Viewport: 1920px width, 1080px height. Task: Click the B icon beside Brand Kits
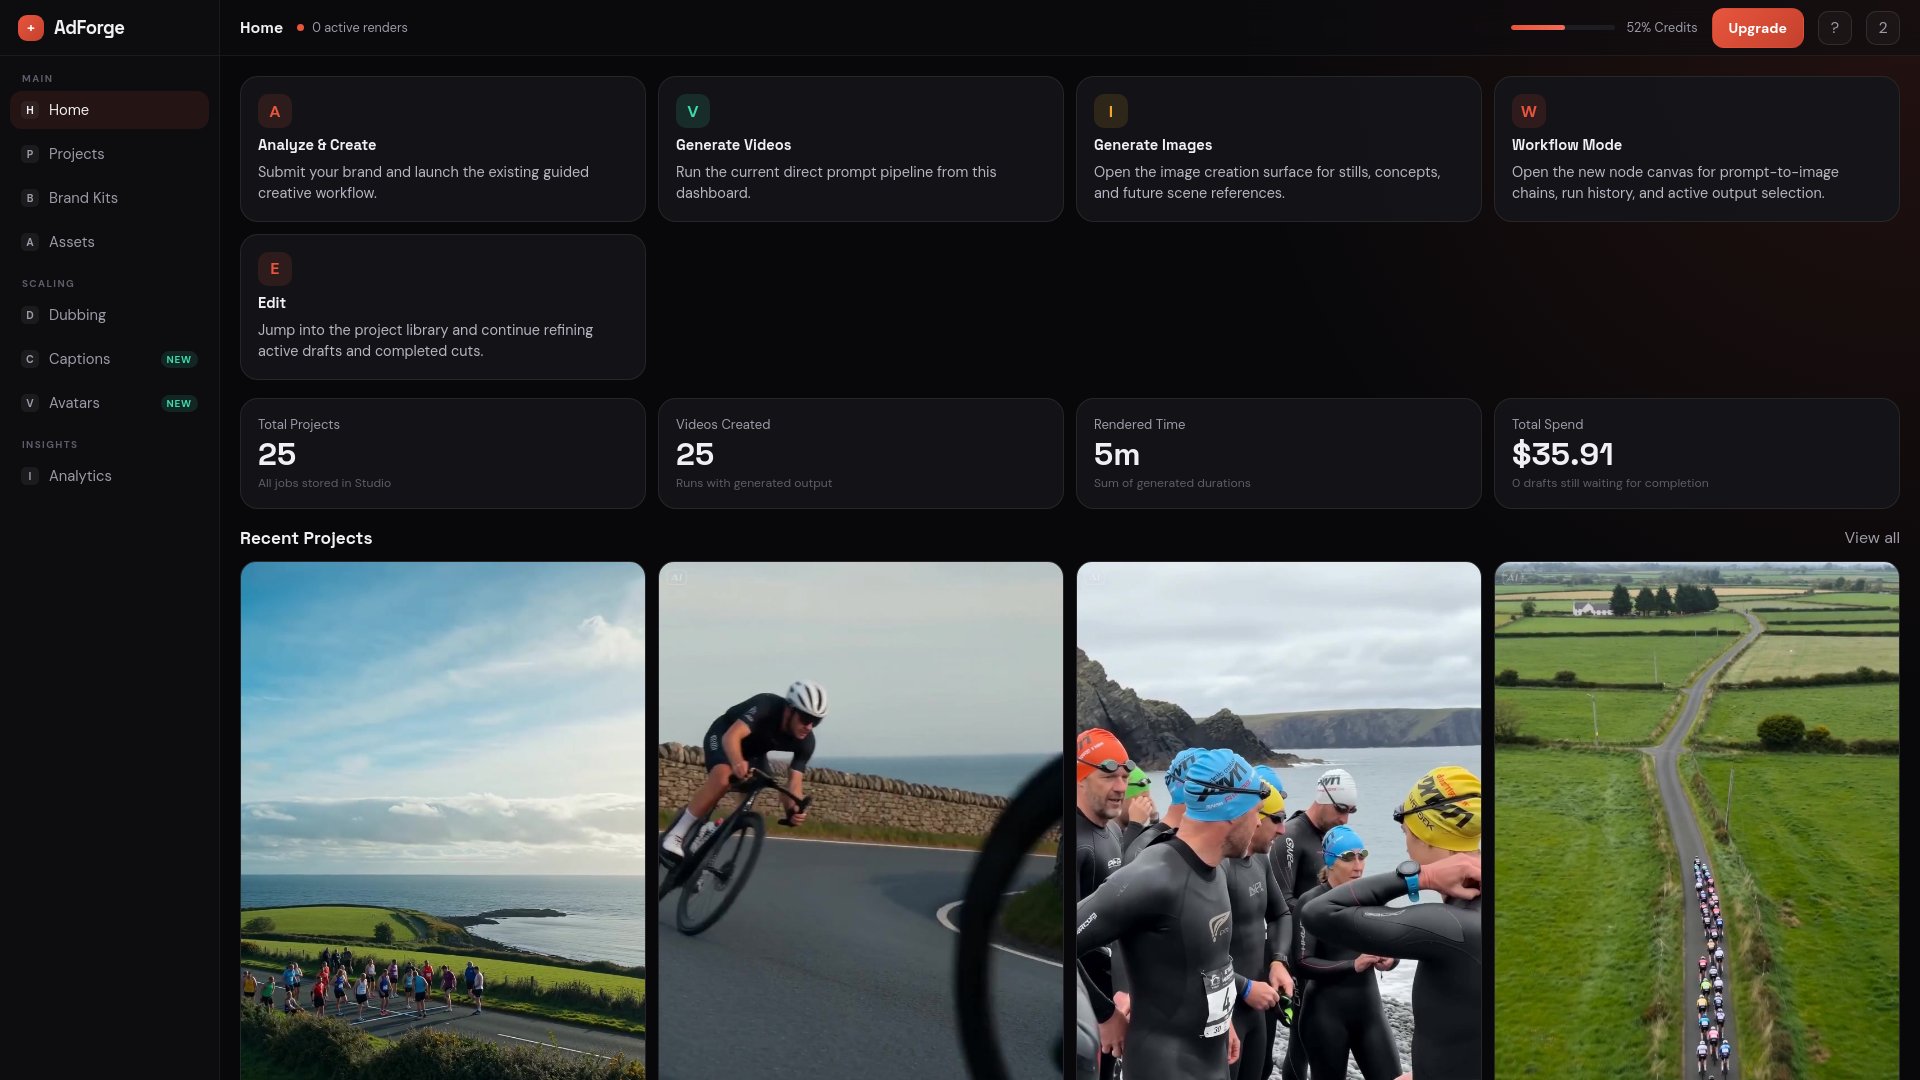[30, 198]
